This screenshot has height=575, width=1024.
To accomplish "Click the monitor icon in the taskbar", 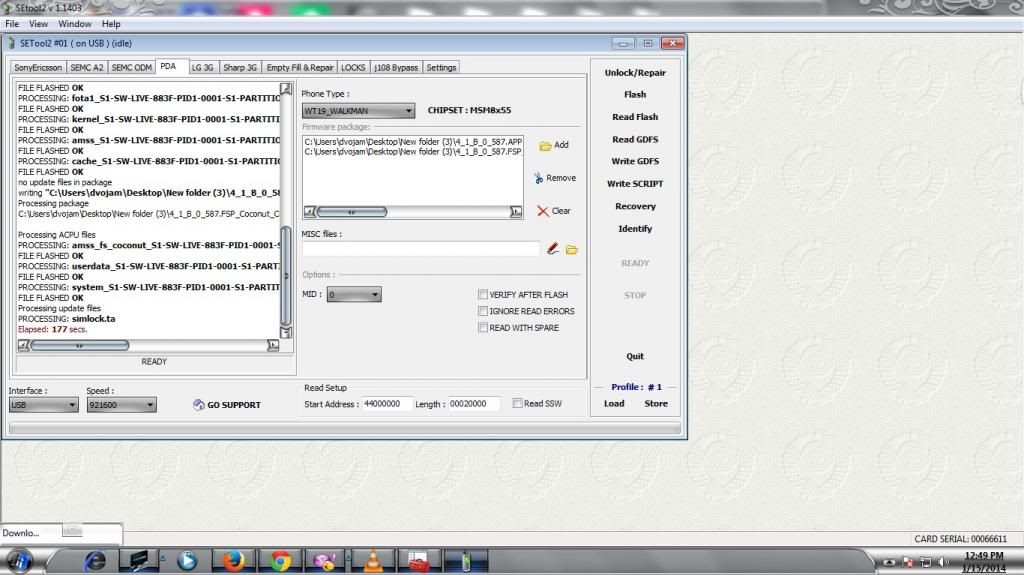I will (139, 561).
